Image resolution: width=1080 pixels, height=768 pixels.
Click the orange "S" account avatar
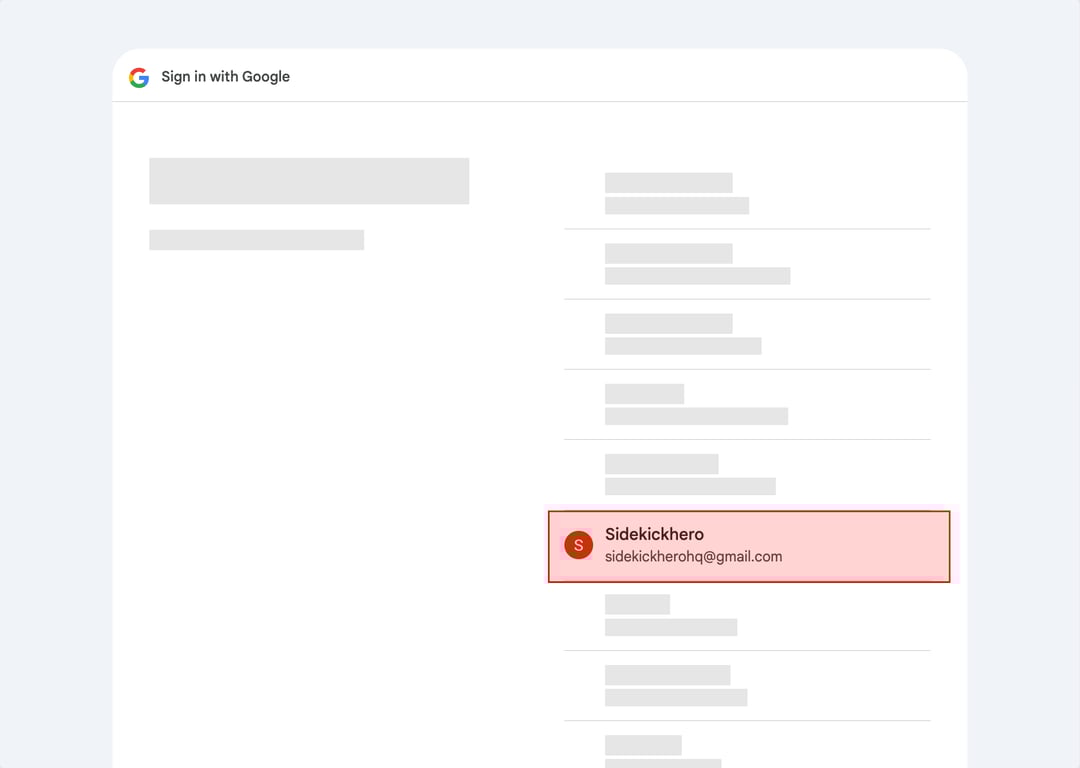[x=578, y=545]
